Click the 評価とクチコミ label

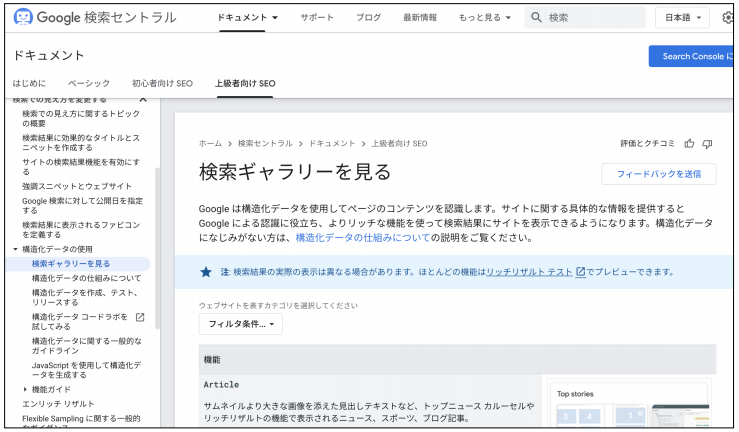[647, 144]
